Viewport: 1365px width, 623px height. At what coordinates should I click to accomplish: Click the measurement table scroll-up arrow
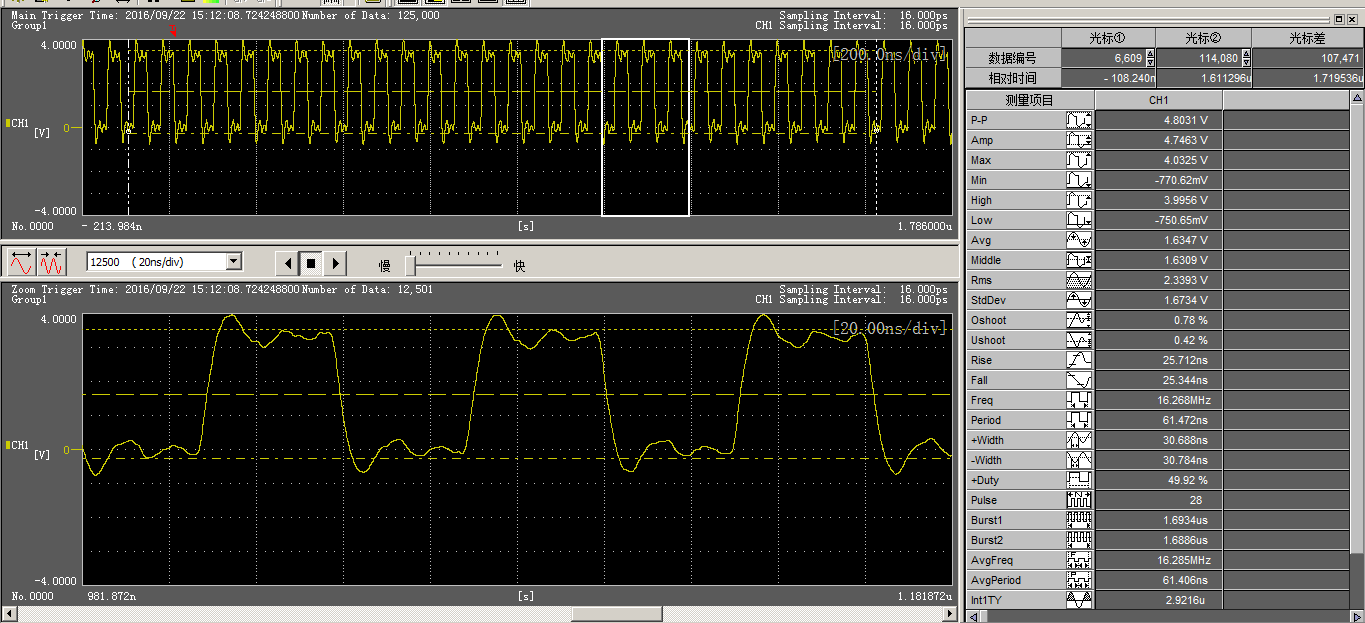point(1357,99)
